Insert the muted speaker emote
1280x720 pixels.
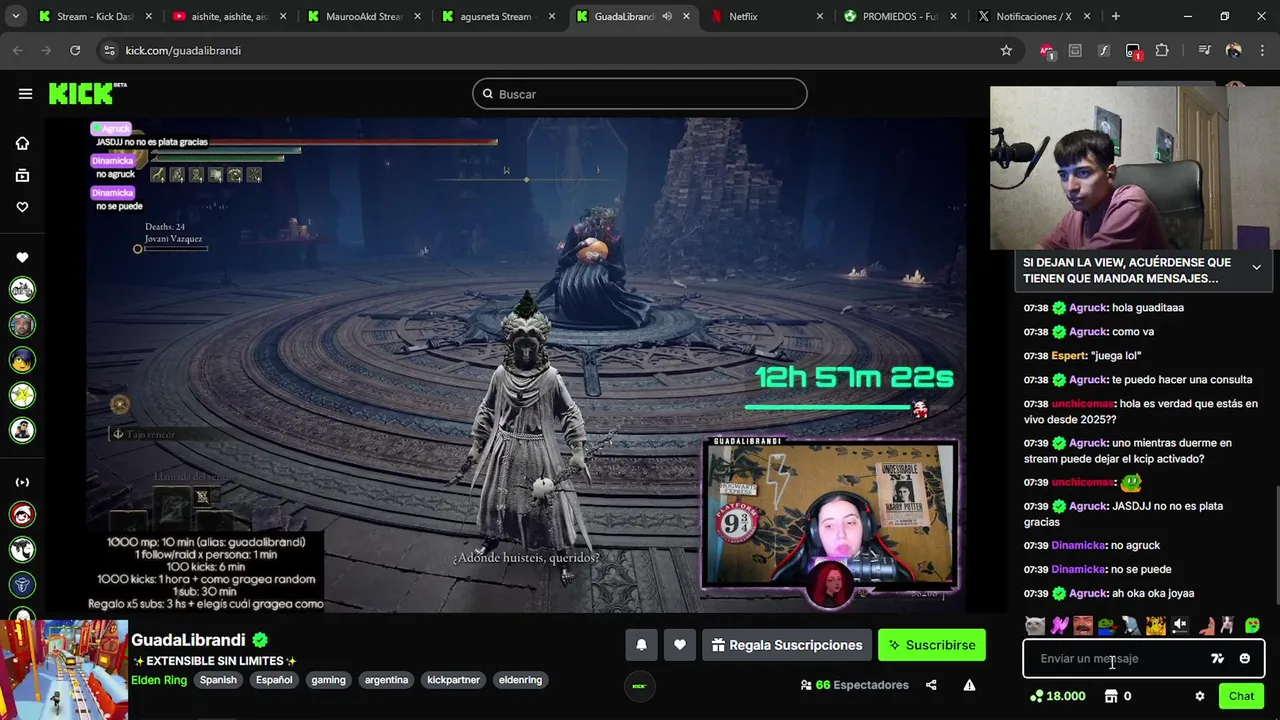[x=1180, y=626]
